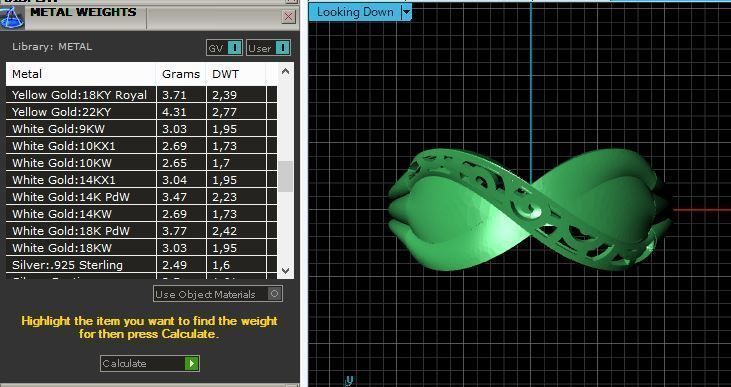Sort by the DWT column header
Viewport: 731px width, 387px height.
[x=235, y=74]
